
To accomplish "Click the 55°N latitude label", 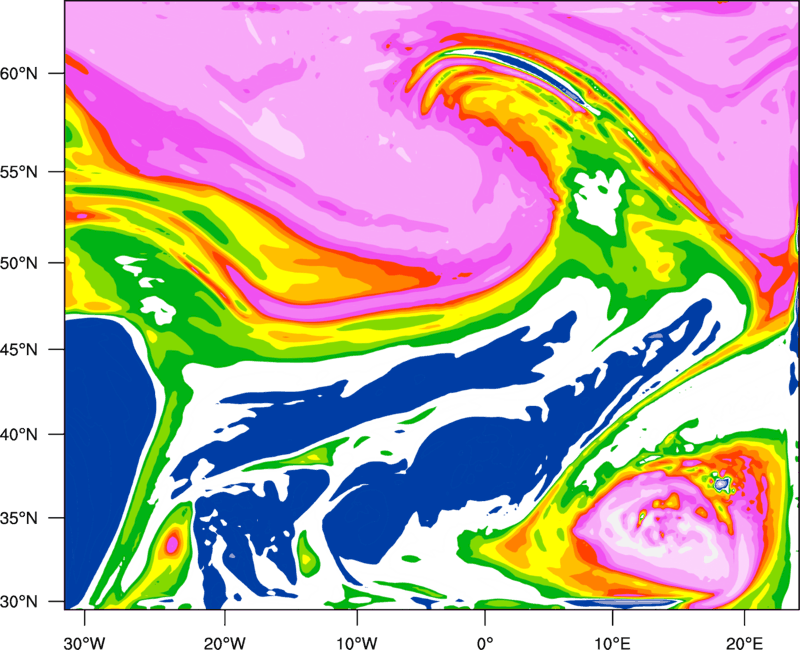I will tap(19, 171).
